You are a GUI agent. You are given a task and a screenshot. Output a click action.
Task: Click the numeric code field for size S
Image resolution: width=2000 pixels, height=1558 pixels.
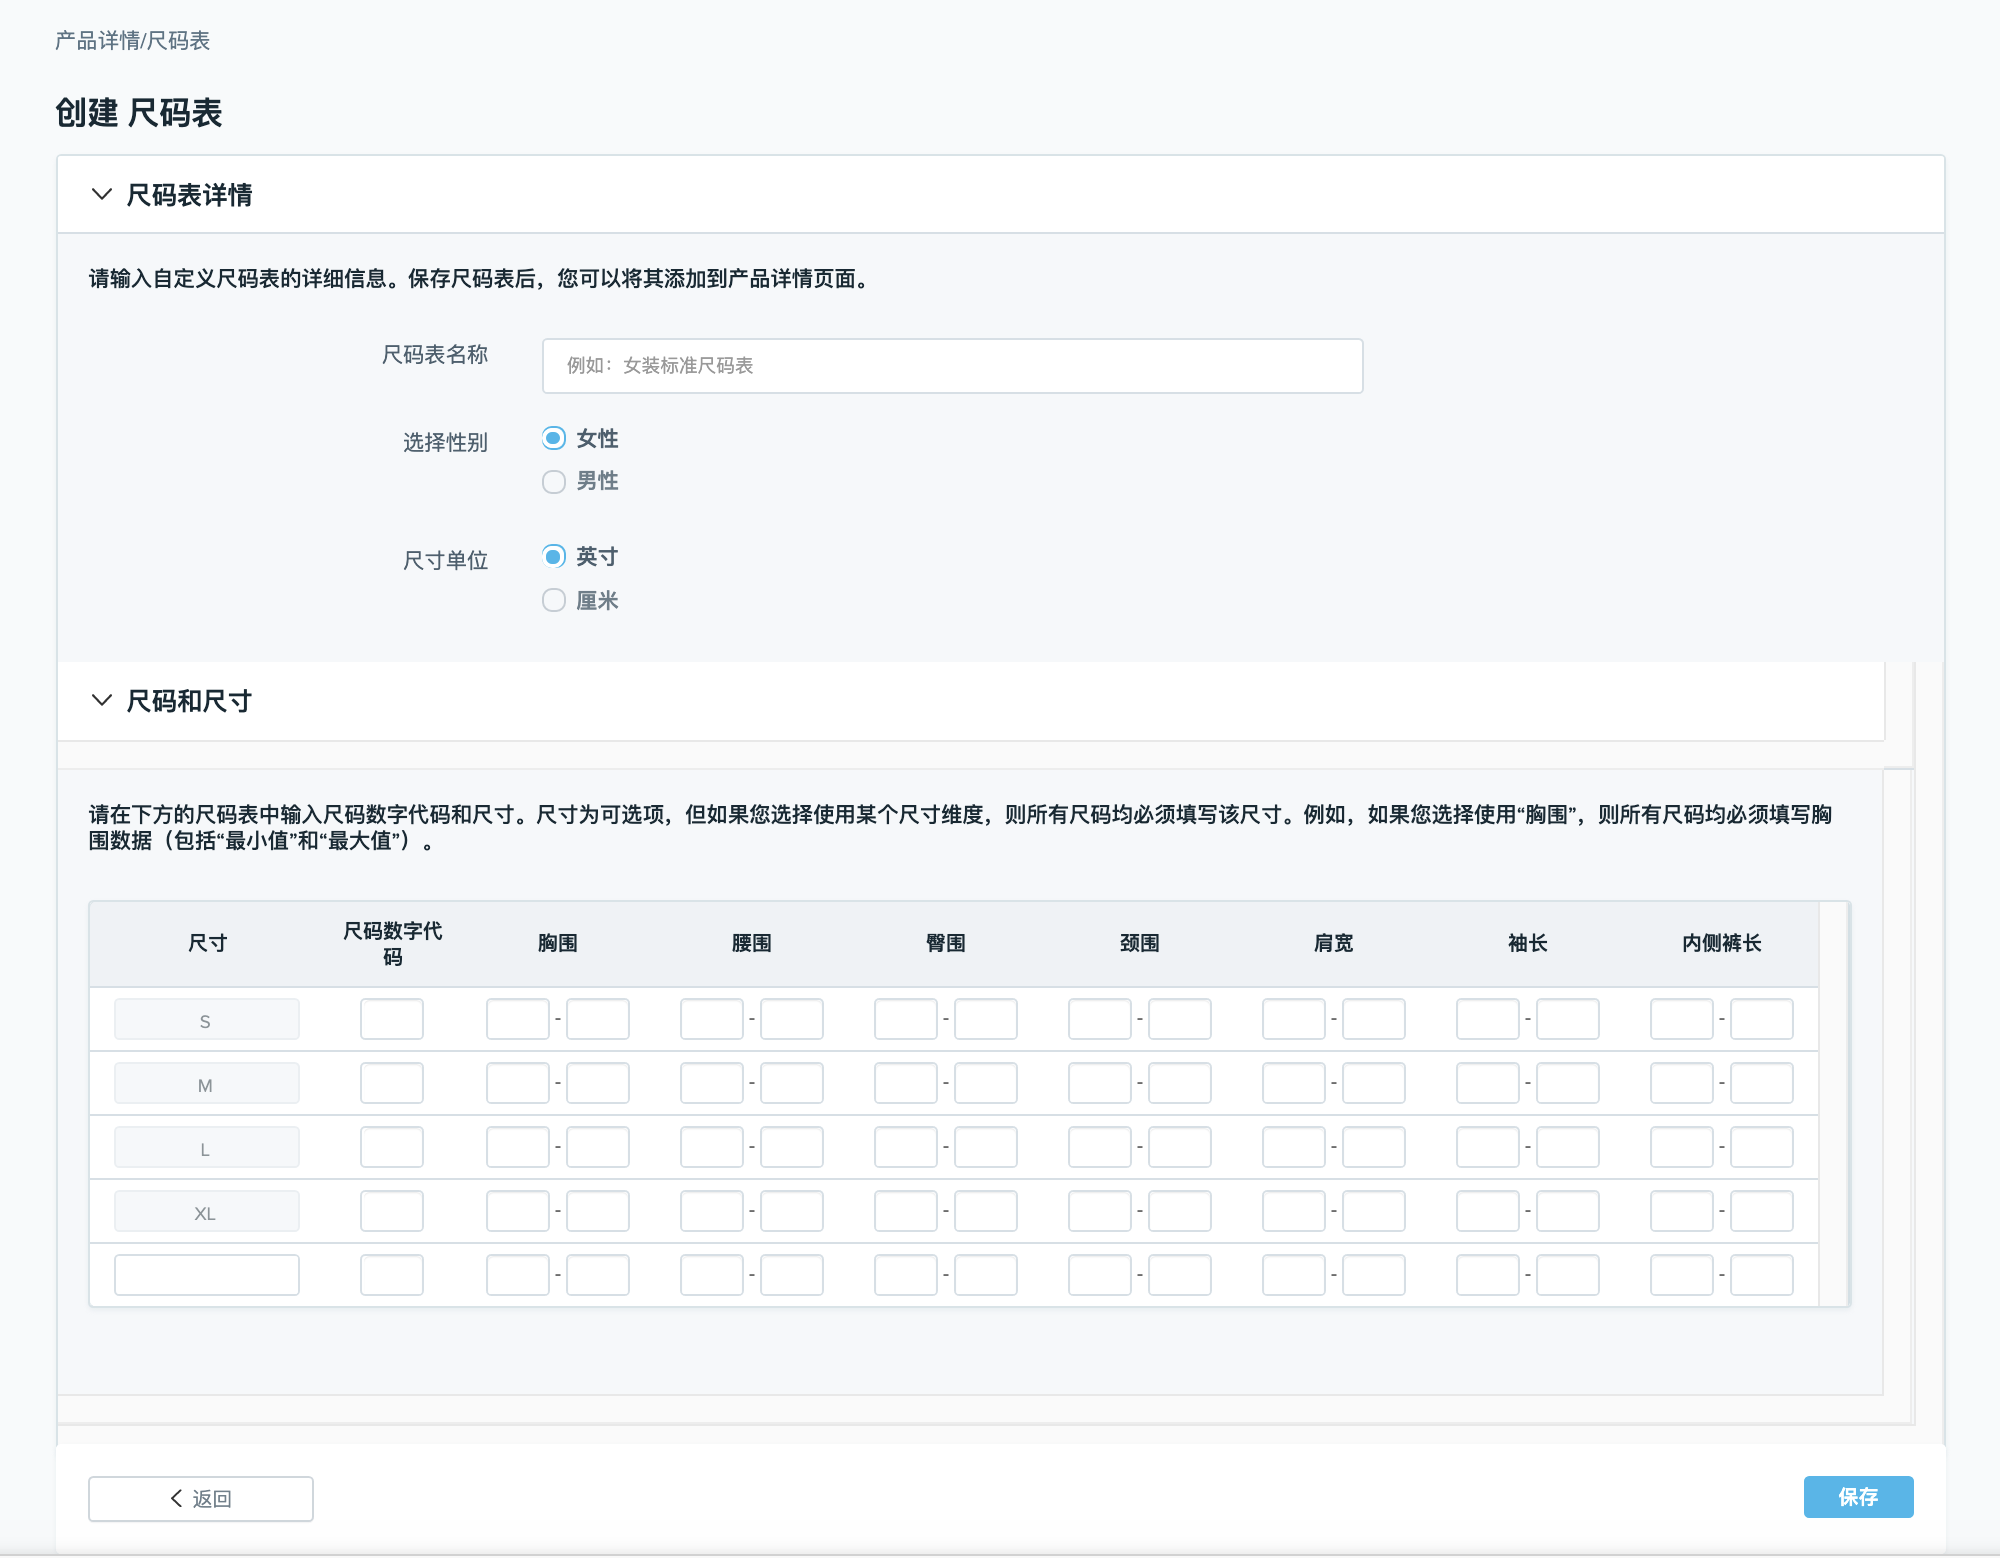391,1019
